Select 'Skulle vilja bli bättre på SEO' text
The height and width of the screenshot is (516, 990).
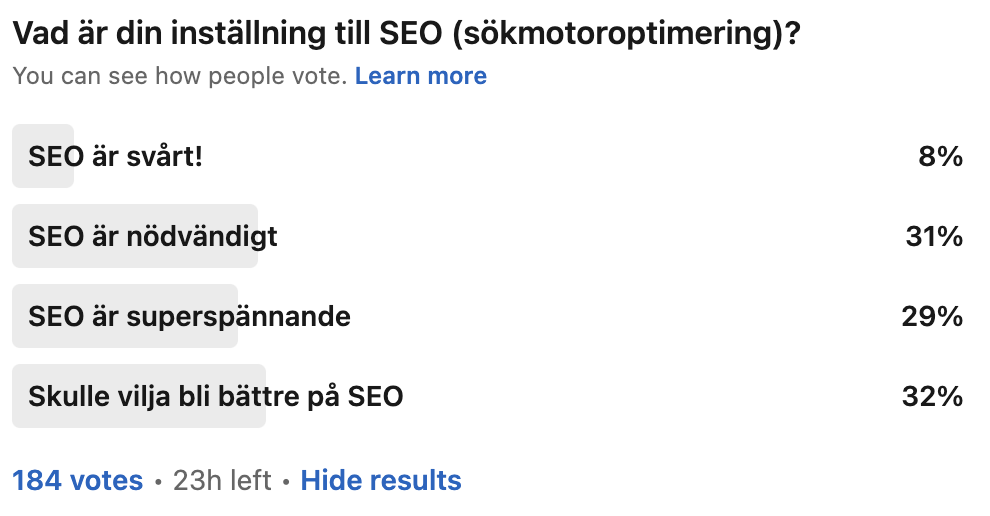pyautogui.click(x=216, y=397)
